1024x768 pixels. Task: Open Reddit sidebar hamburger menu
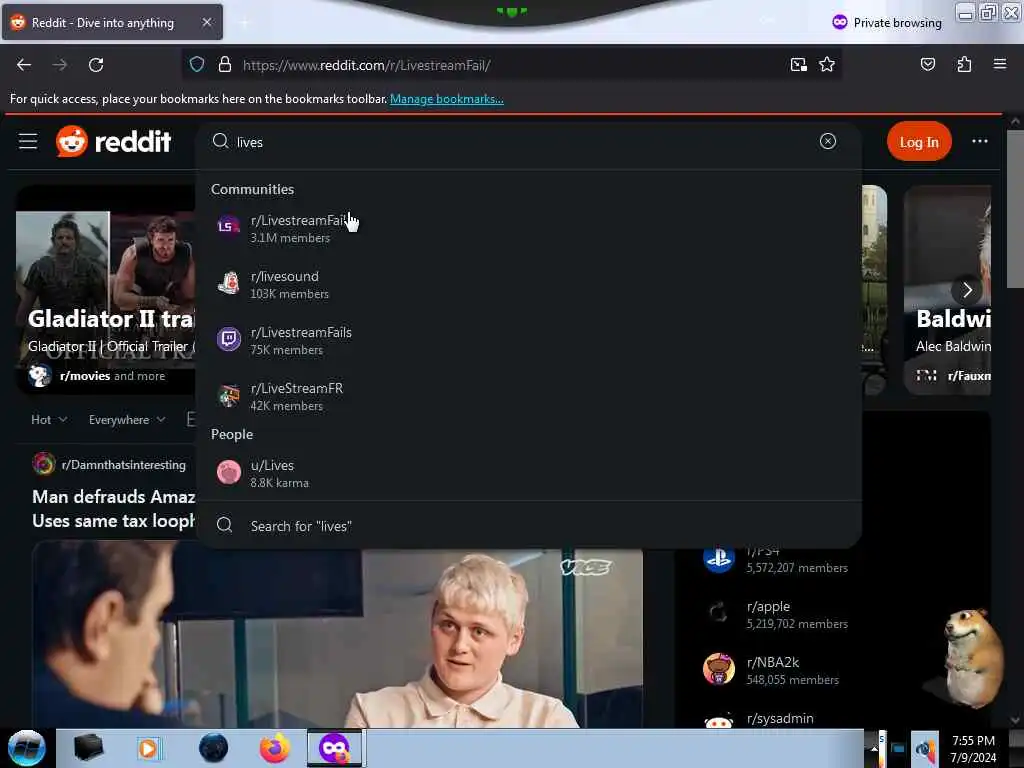point(28,141)
